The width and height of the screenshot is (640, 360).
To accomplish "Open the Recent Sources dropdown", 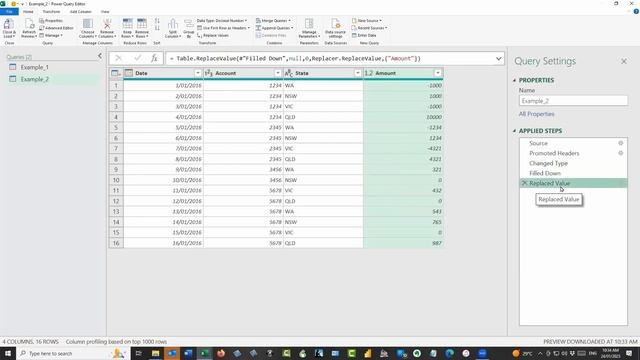I will [369, 28].
